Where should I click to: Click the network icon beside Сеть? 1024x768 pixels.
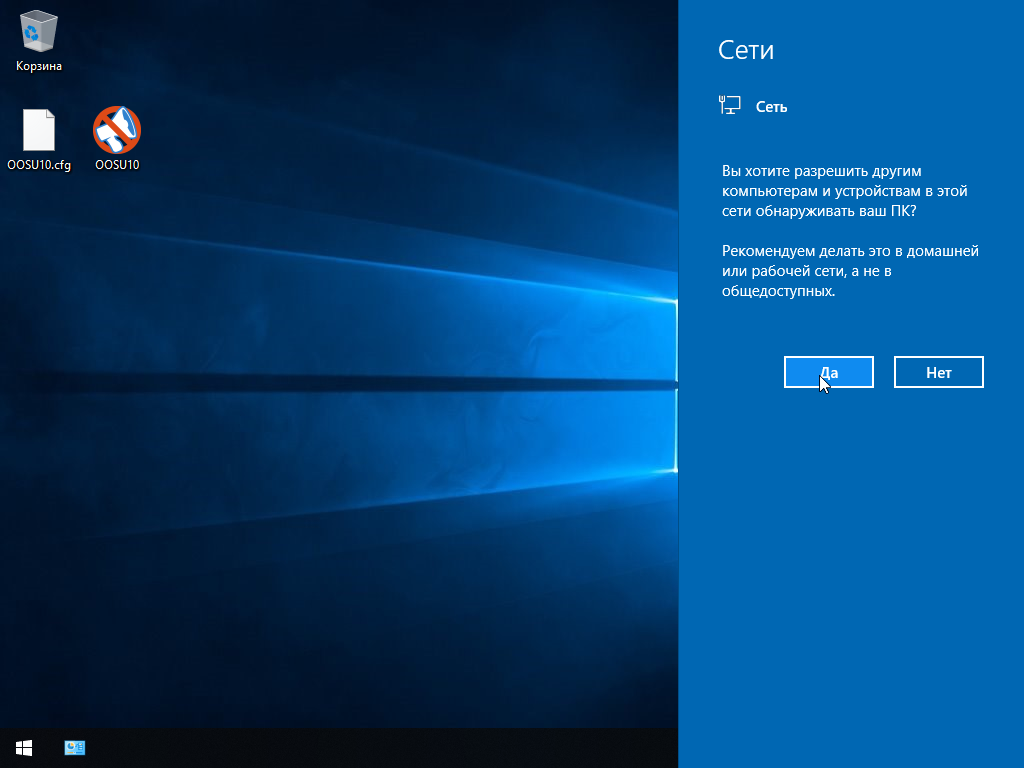point(730,105)
